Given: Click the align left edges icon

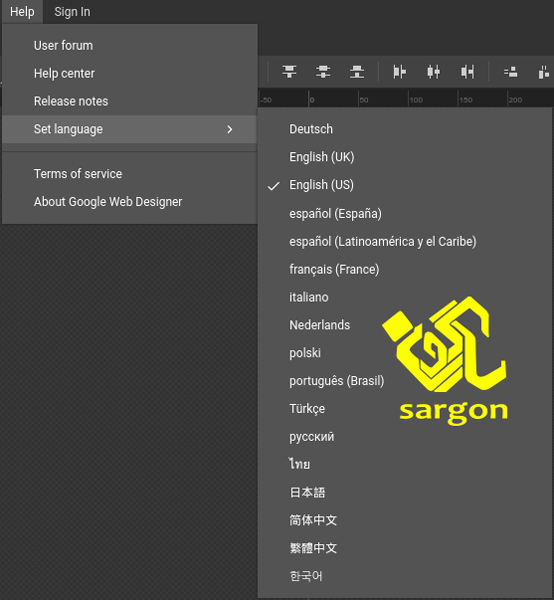Looking at the screenshot, I should 399,72.
